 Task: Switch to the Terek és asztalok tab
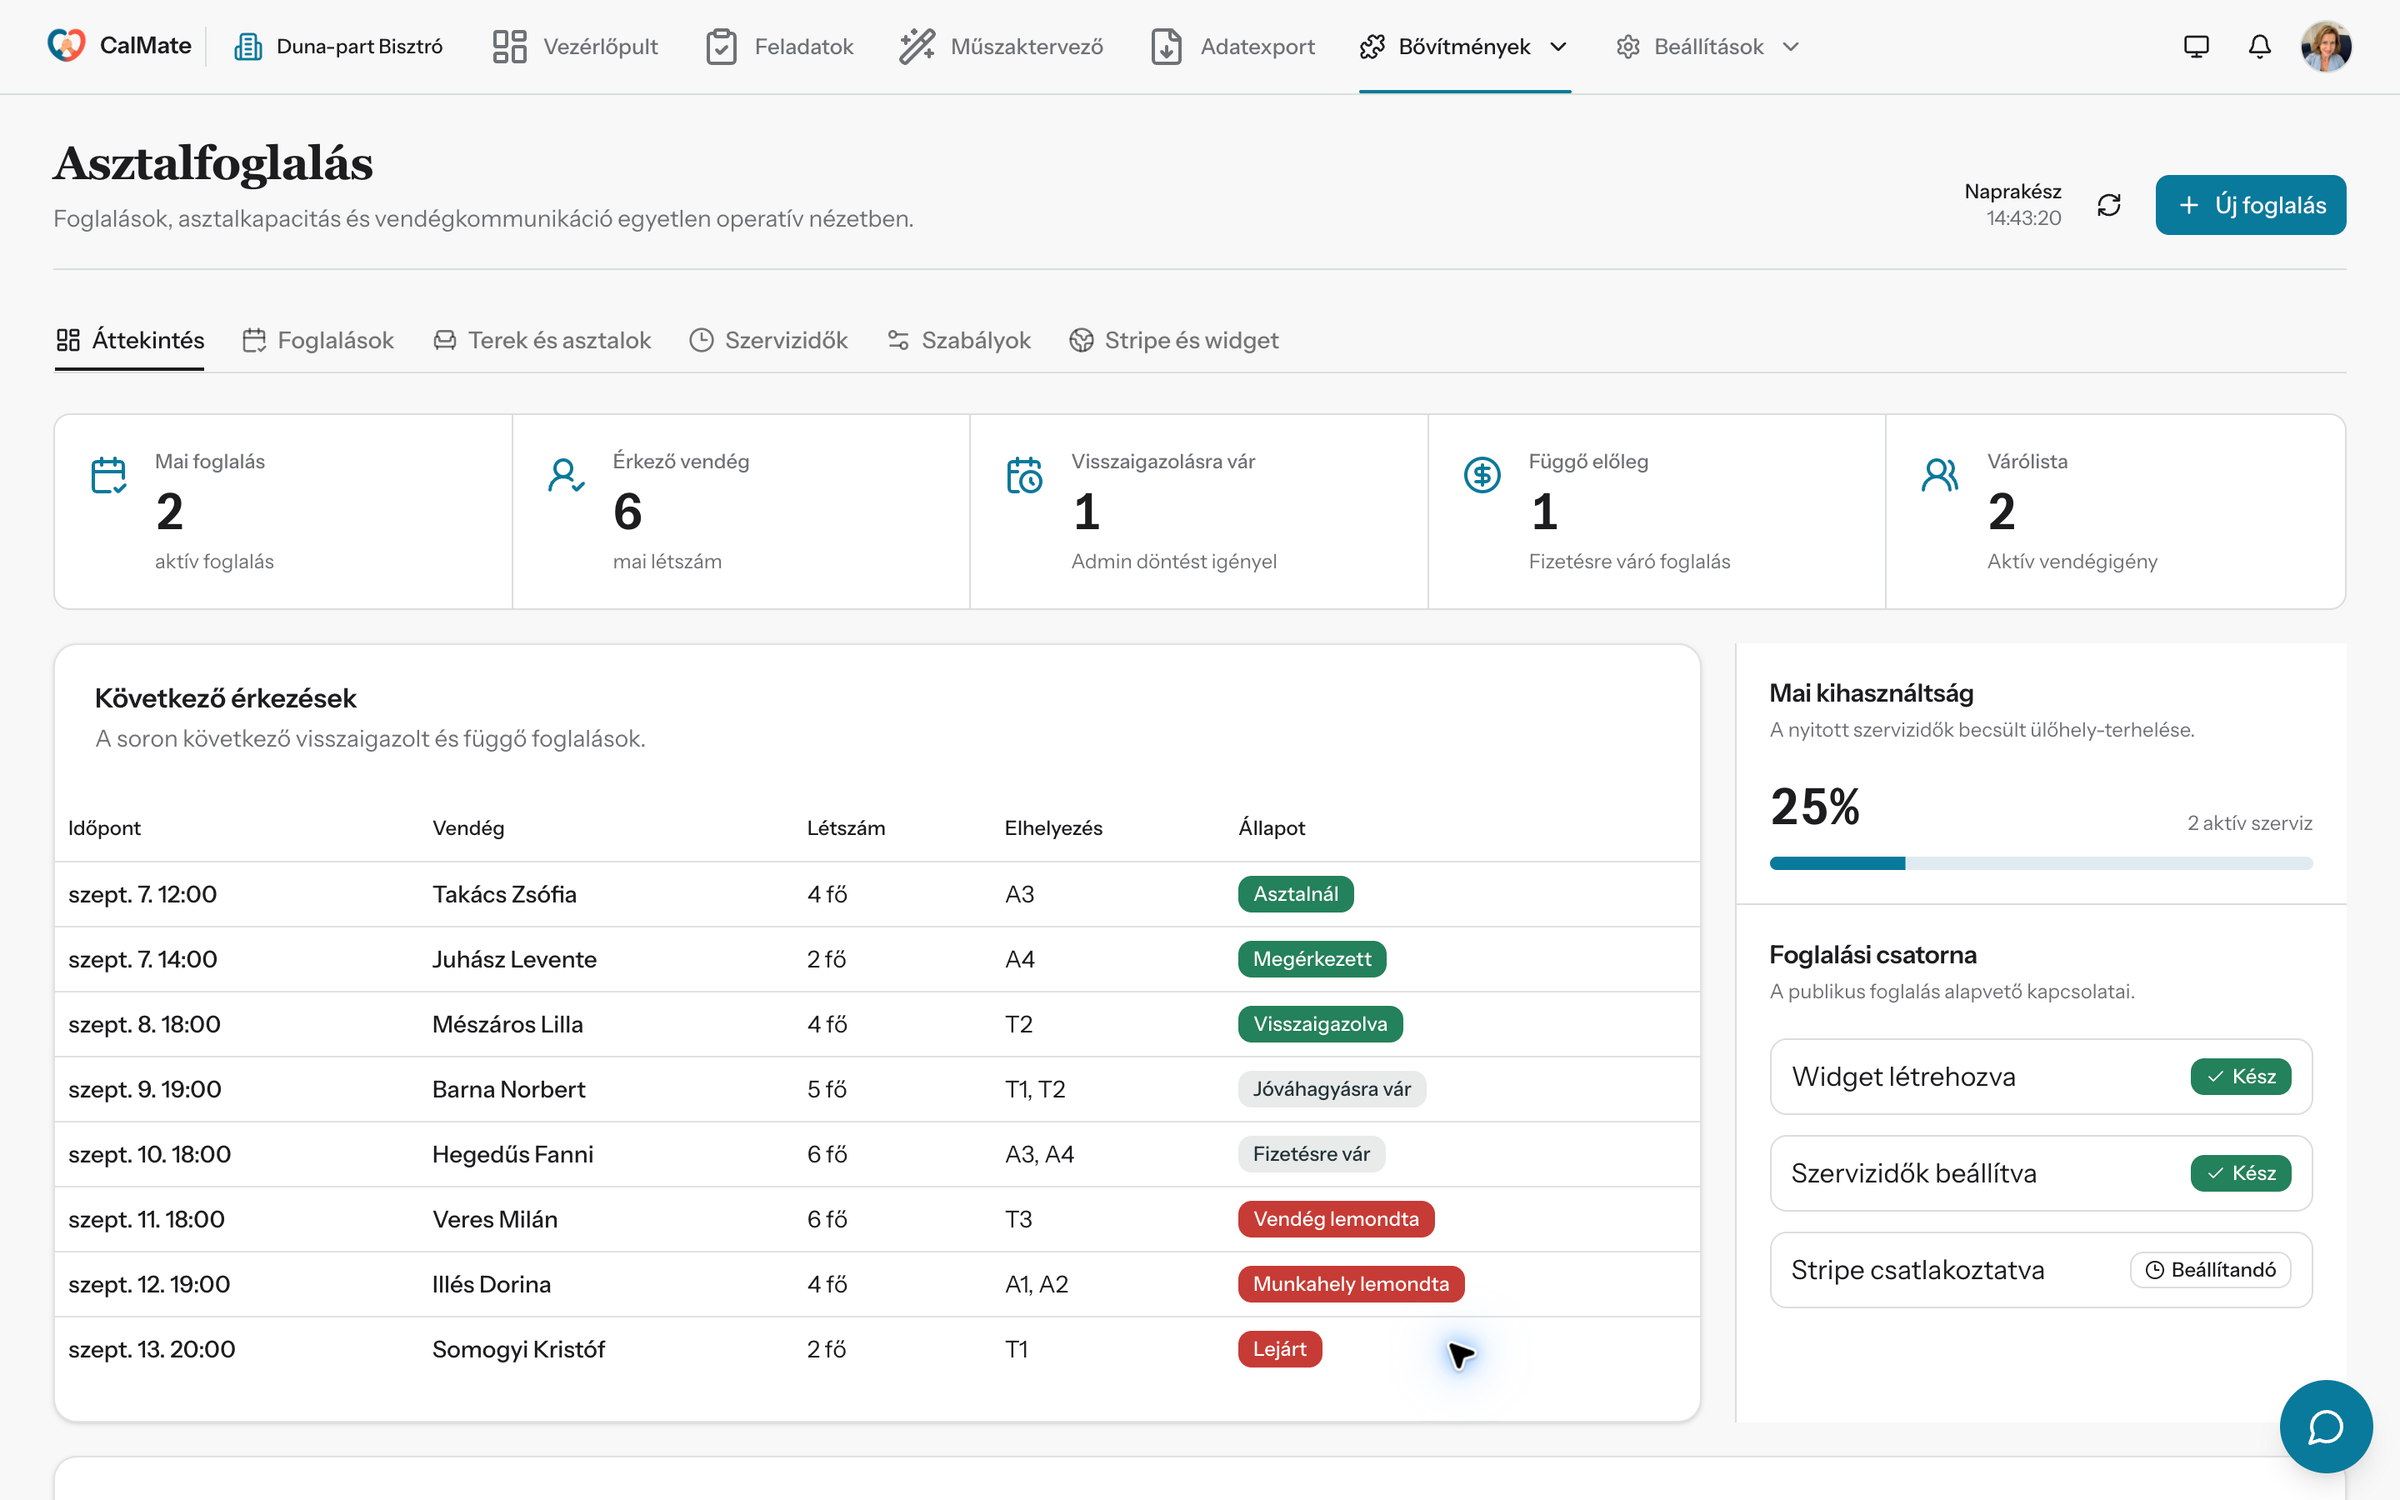(x=542, y=341)
